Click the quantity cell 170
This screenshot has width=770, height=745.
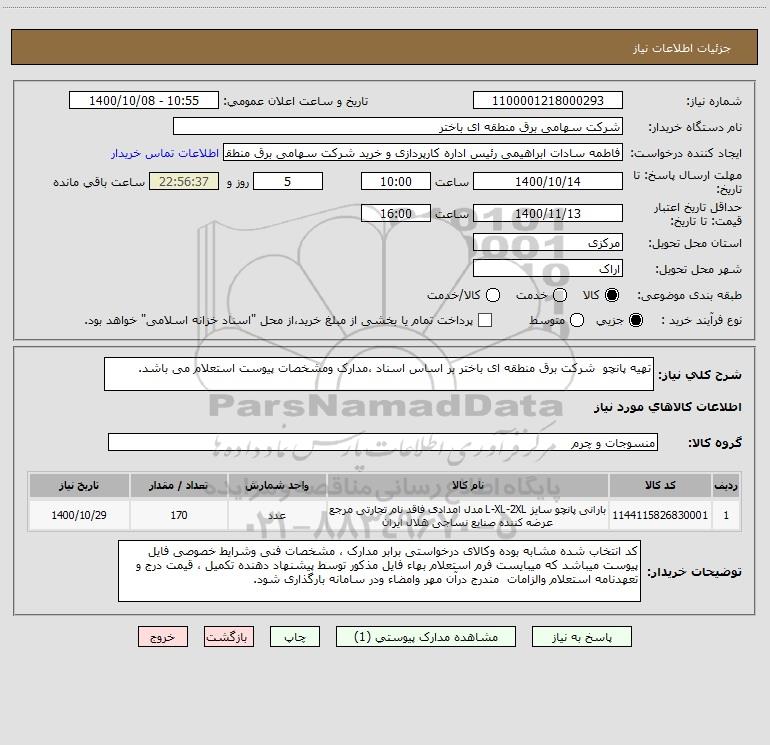click(179, 515)
